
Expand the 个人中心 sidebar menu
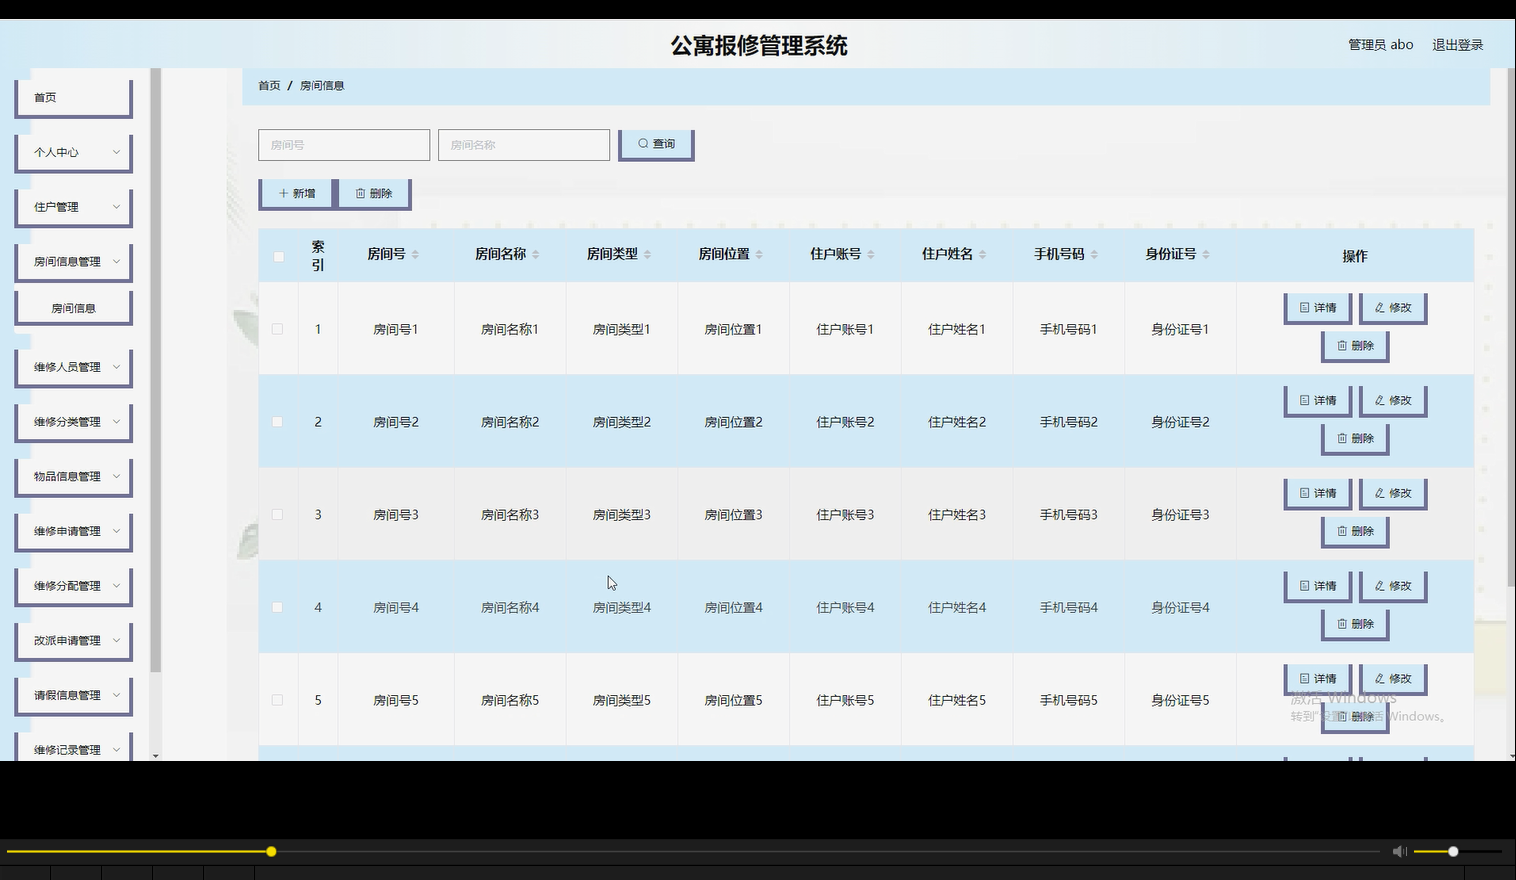74,153
